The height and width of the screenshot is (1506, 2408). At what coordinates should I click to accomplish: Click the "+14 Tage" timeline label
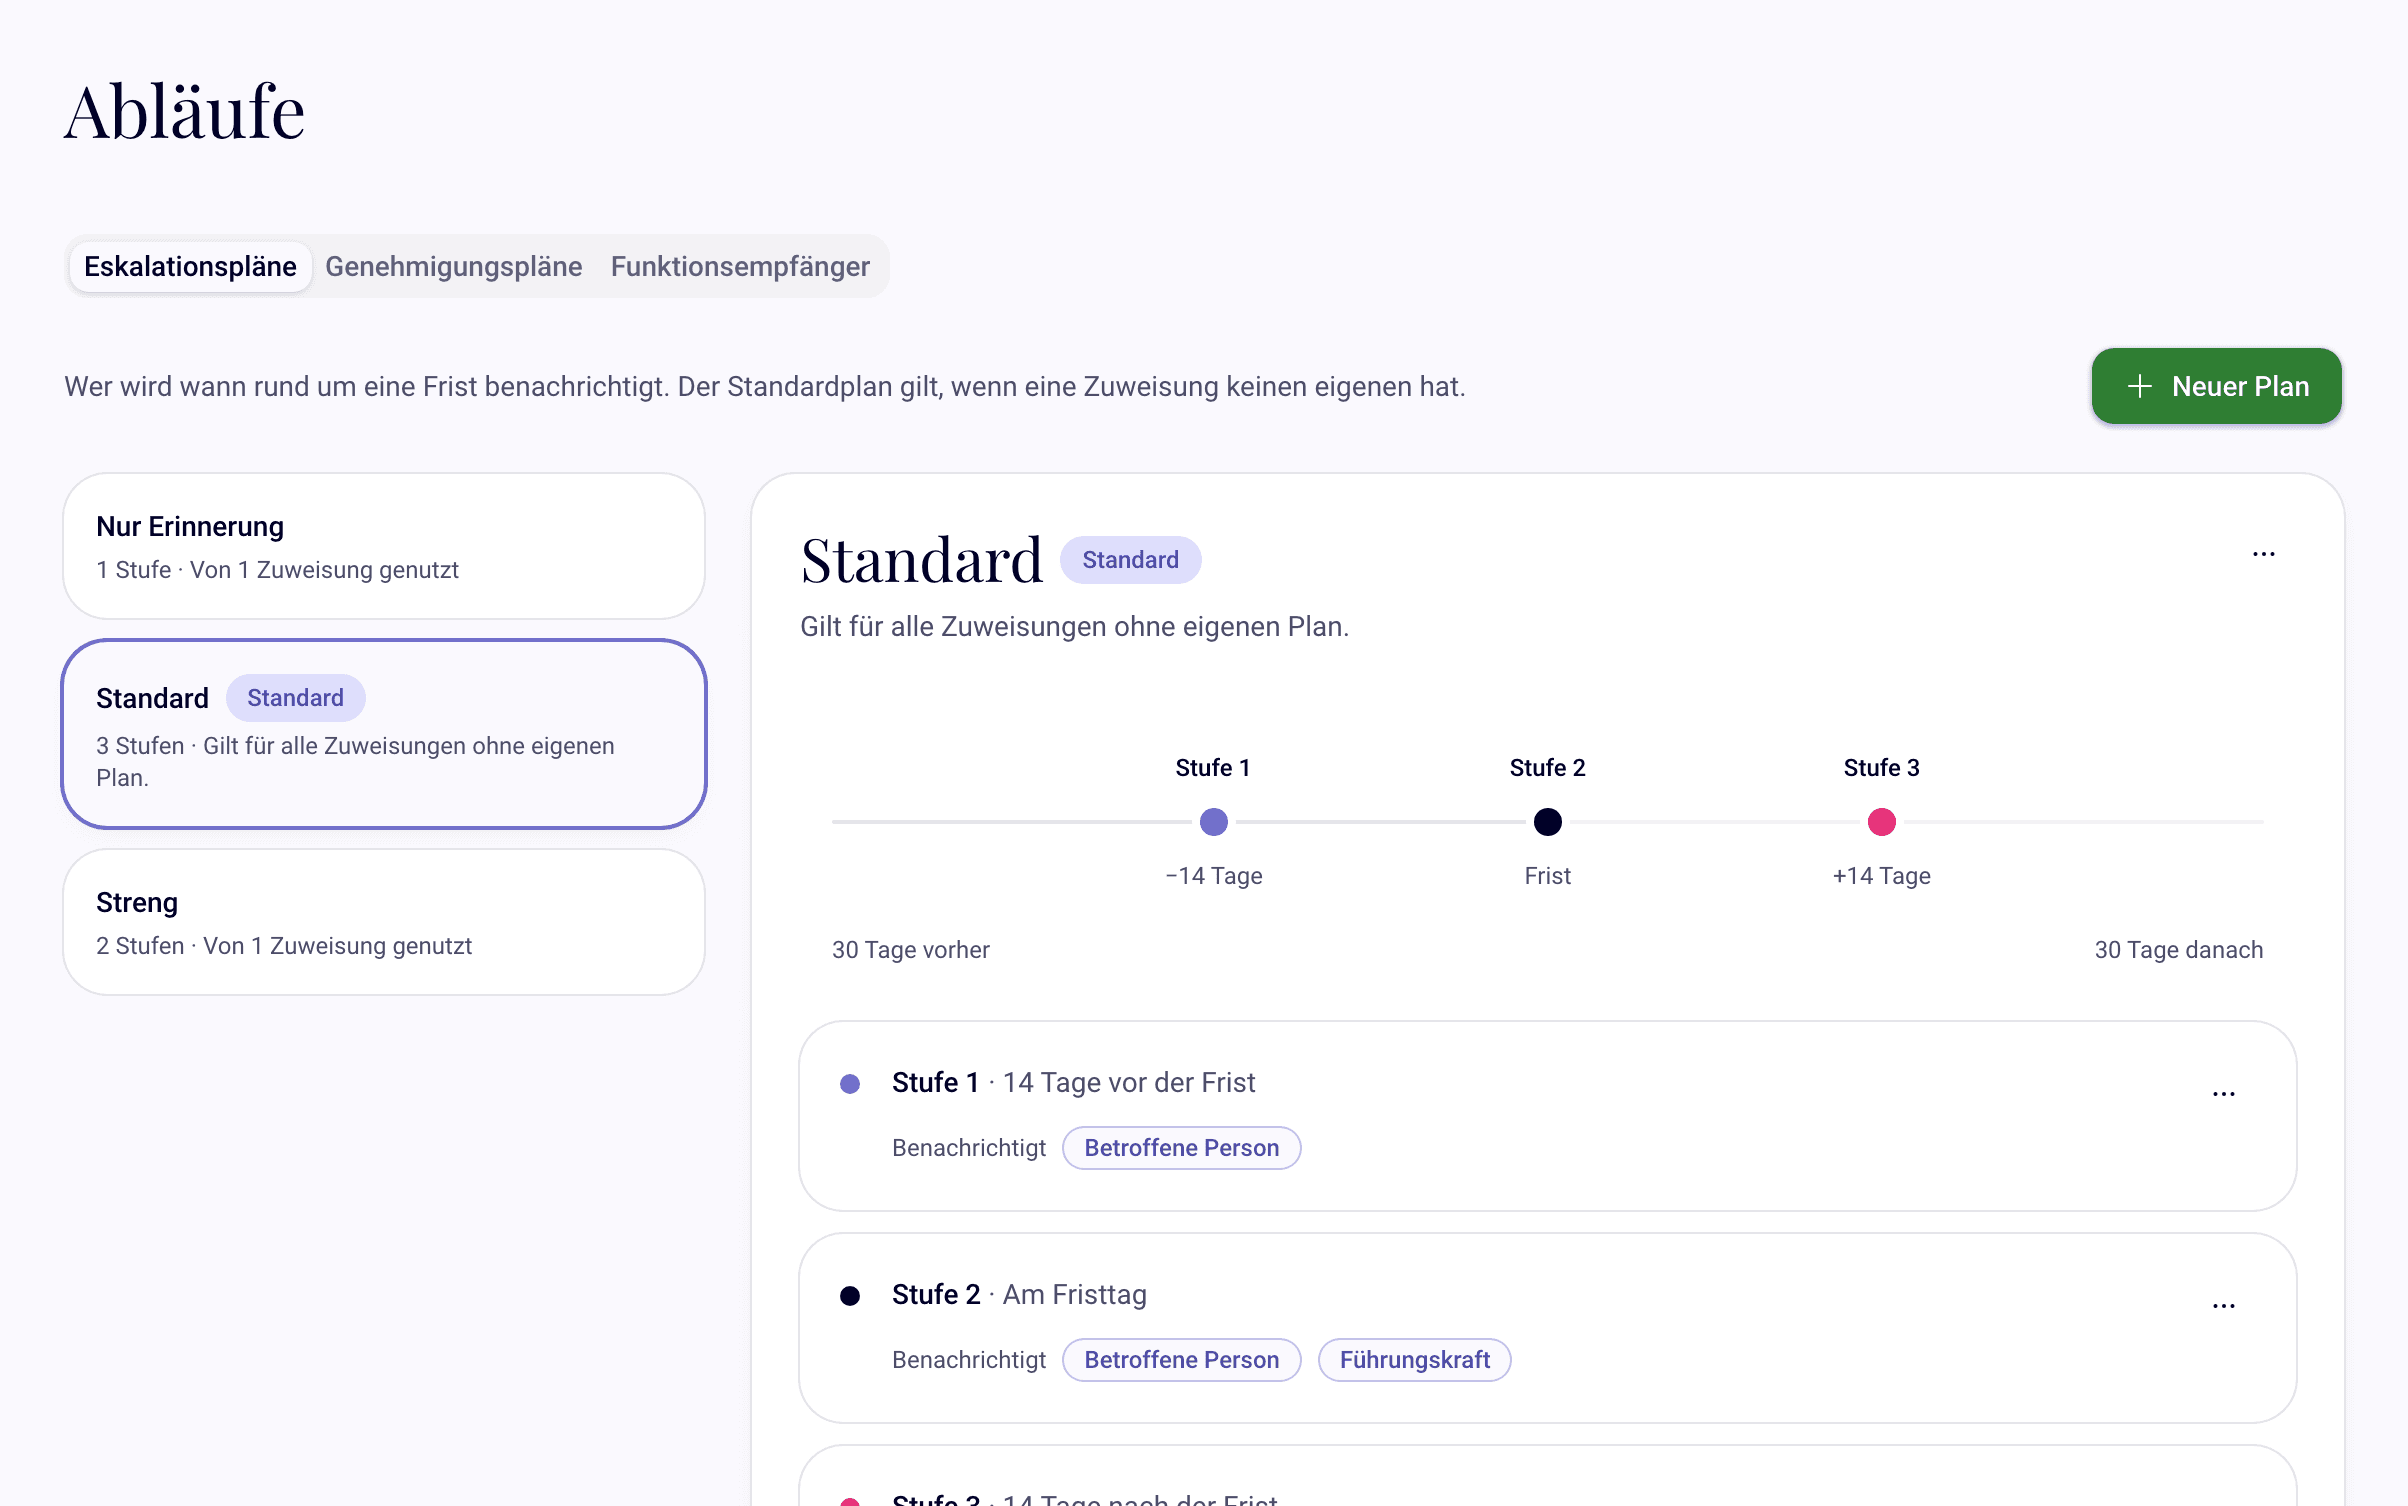(x=1882, y=876)
